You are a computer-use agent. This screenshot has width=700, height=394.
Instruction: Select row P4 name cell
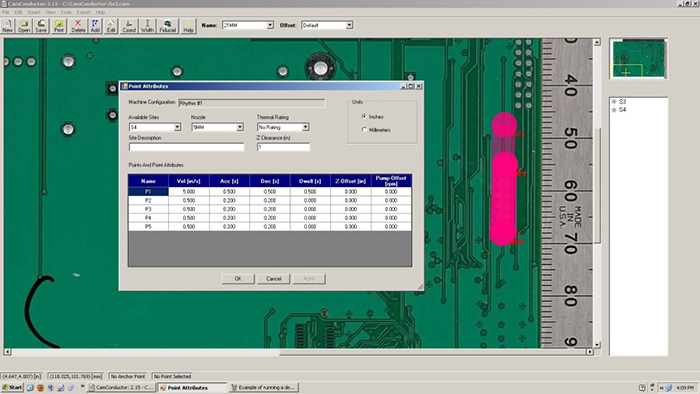pyautogui.click(x=148, y=218)
